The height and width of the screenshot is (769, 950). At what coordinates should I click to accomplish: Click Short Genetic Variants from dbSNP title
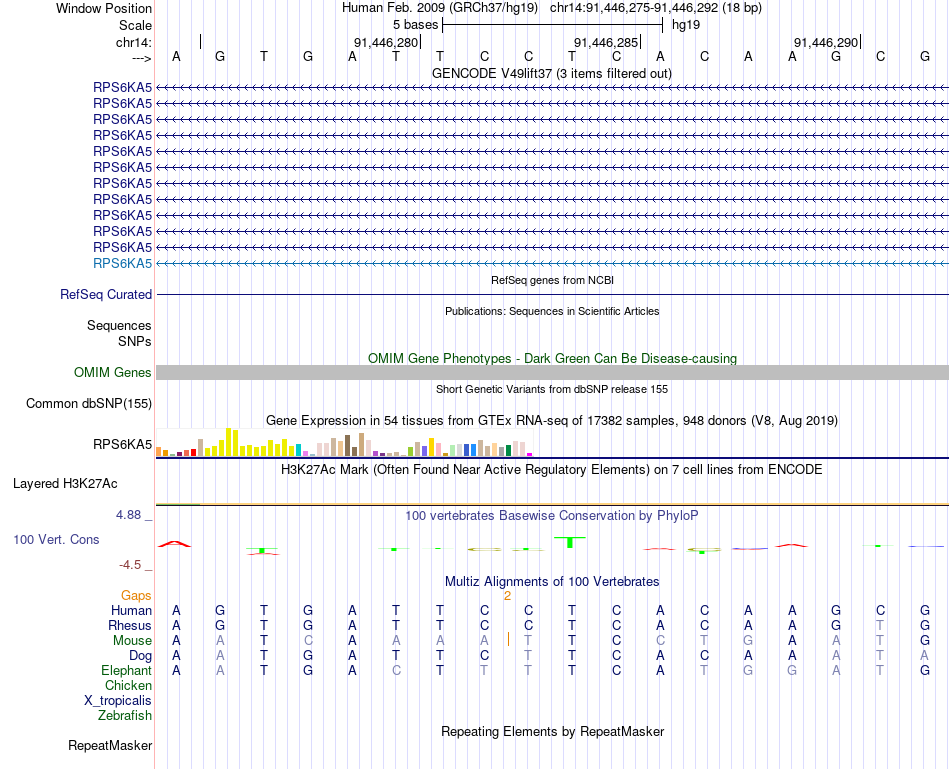pyautogui.click(x=552, y=389)
